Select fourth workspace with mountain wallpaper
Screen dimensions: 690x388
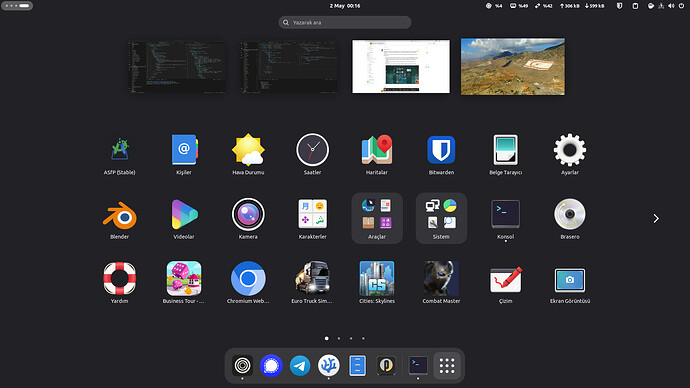(x=513, y=66)
